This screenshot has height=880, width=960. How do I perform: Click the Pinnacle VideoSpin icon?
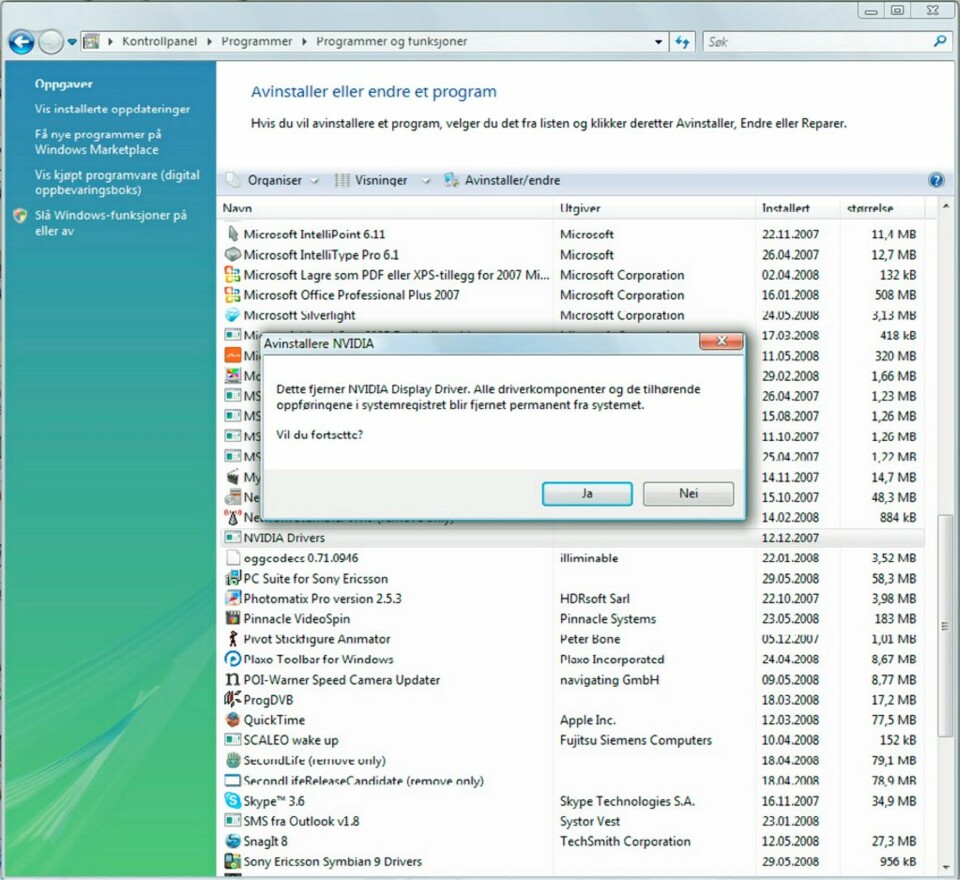point(233,619)
